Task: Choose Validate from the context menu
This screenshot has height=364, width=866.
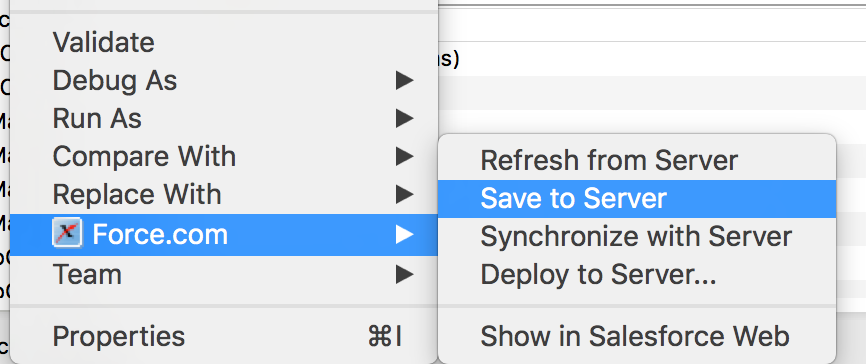Action: (x=104, y=43)
